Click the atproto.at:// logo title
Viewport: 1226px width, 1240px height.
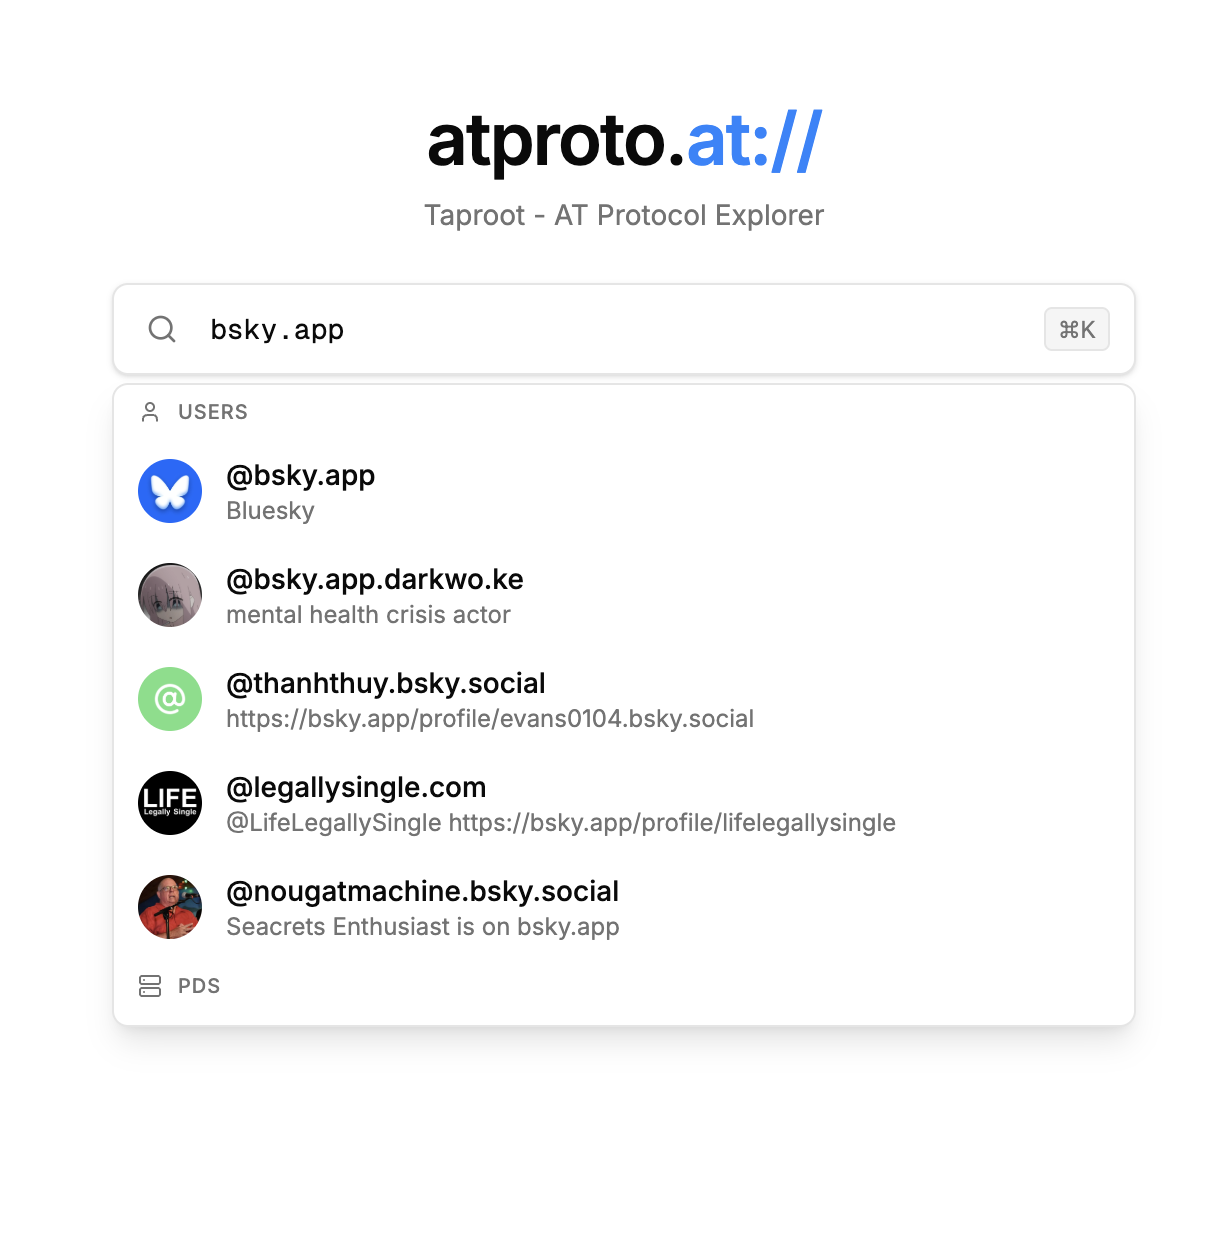point(624,141)
